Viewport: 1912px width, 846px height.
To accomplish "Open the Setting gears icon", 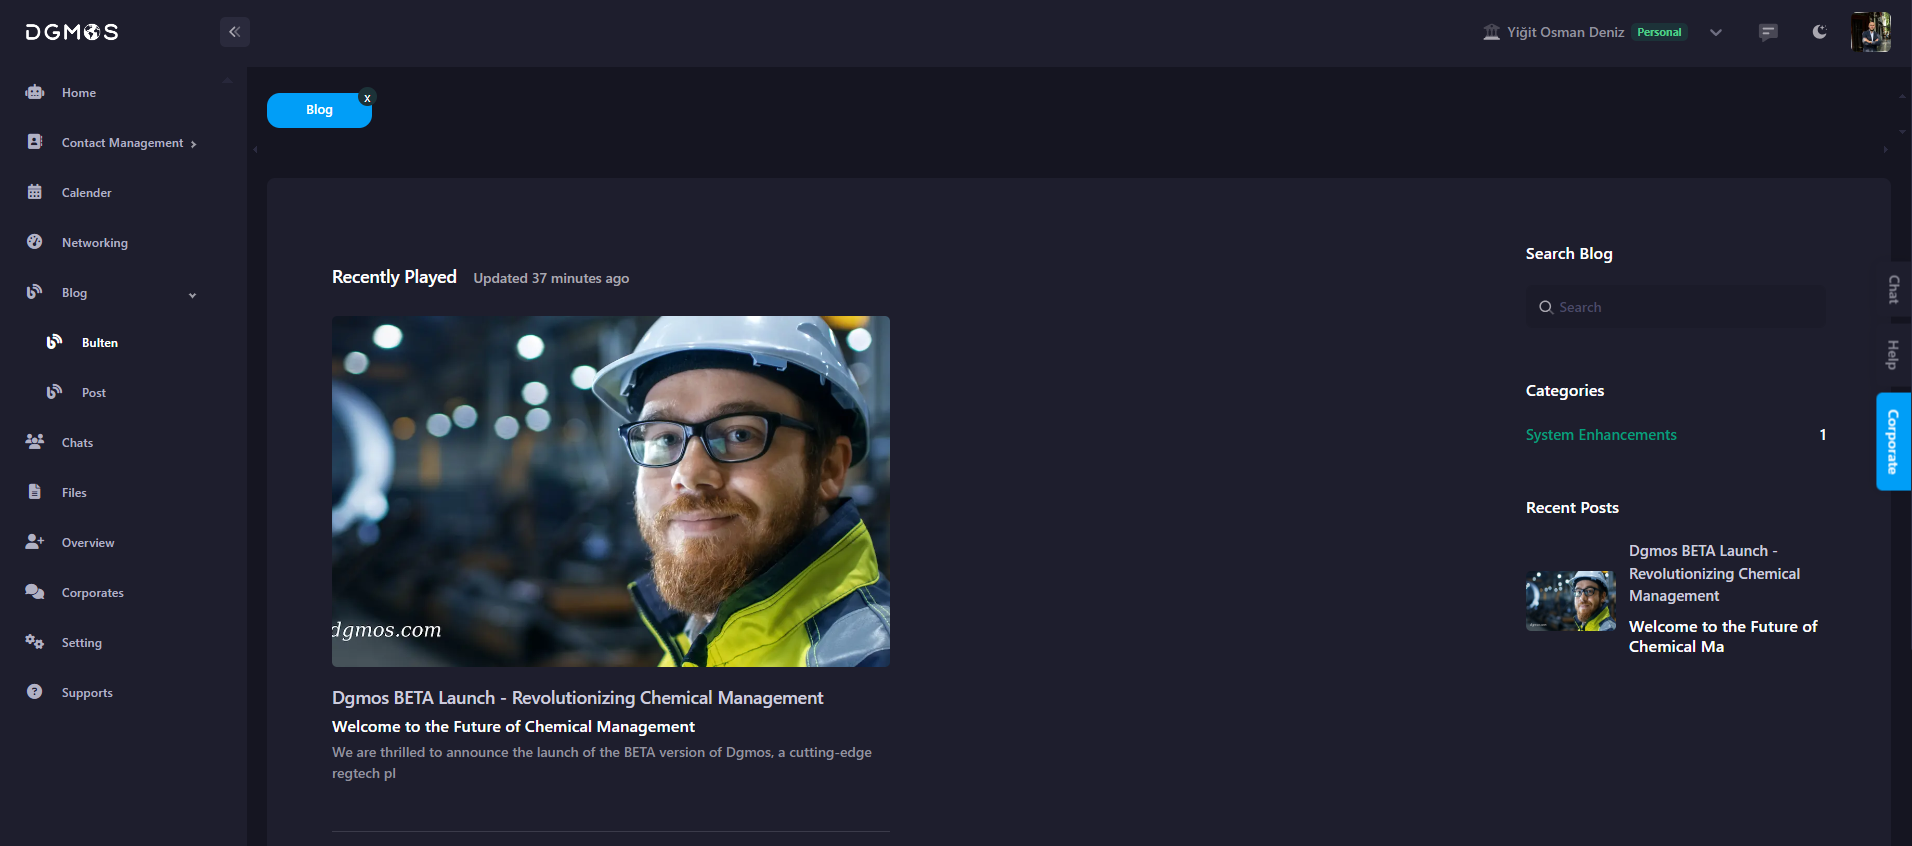I will [x=35, y=642].
